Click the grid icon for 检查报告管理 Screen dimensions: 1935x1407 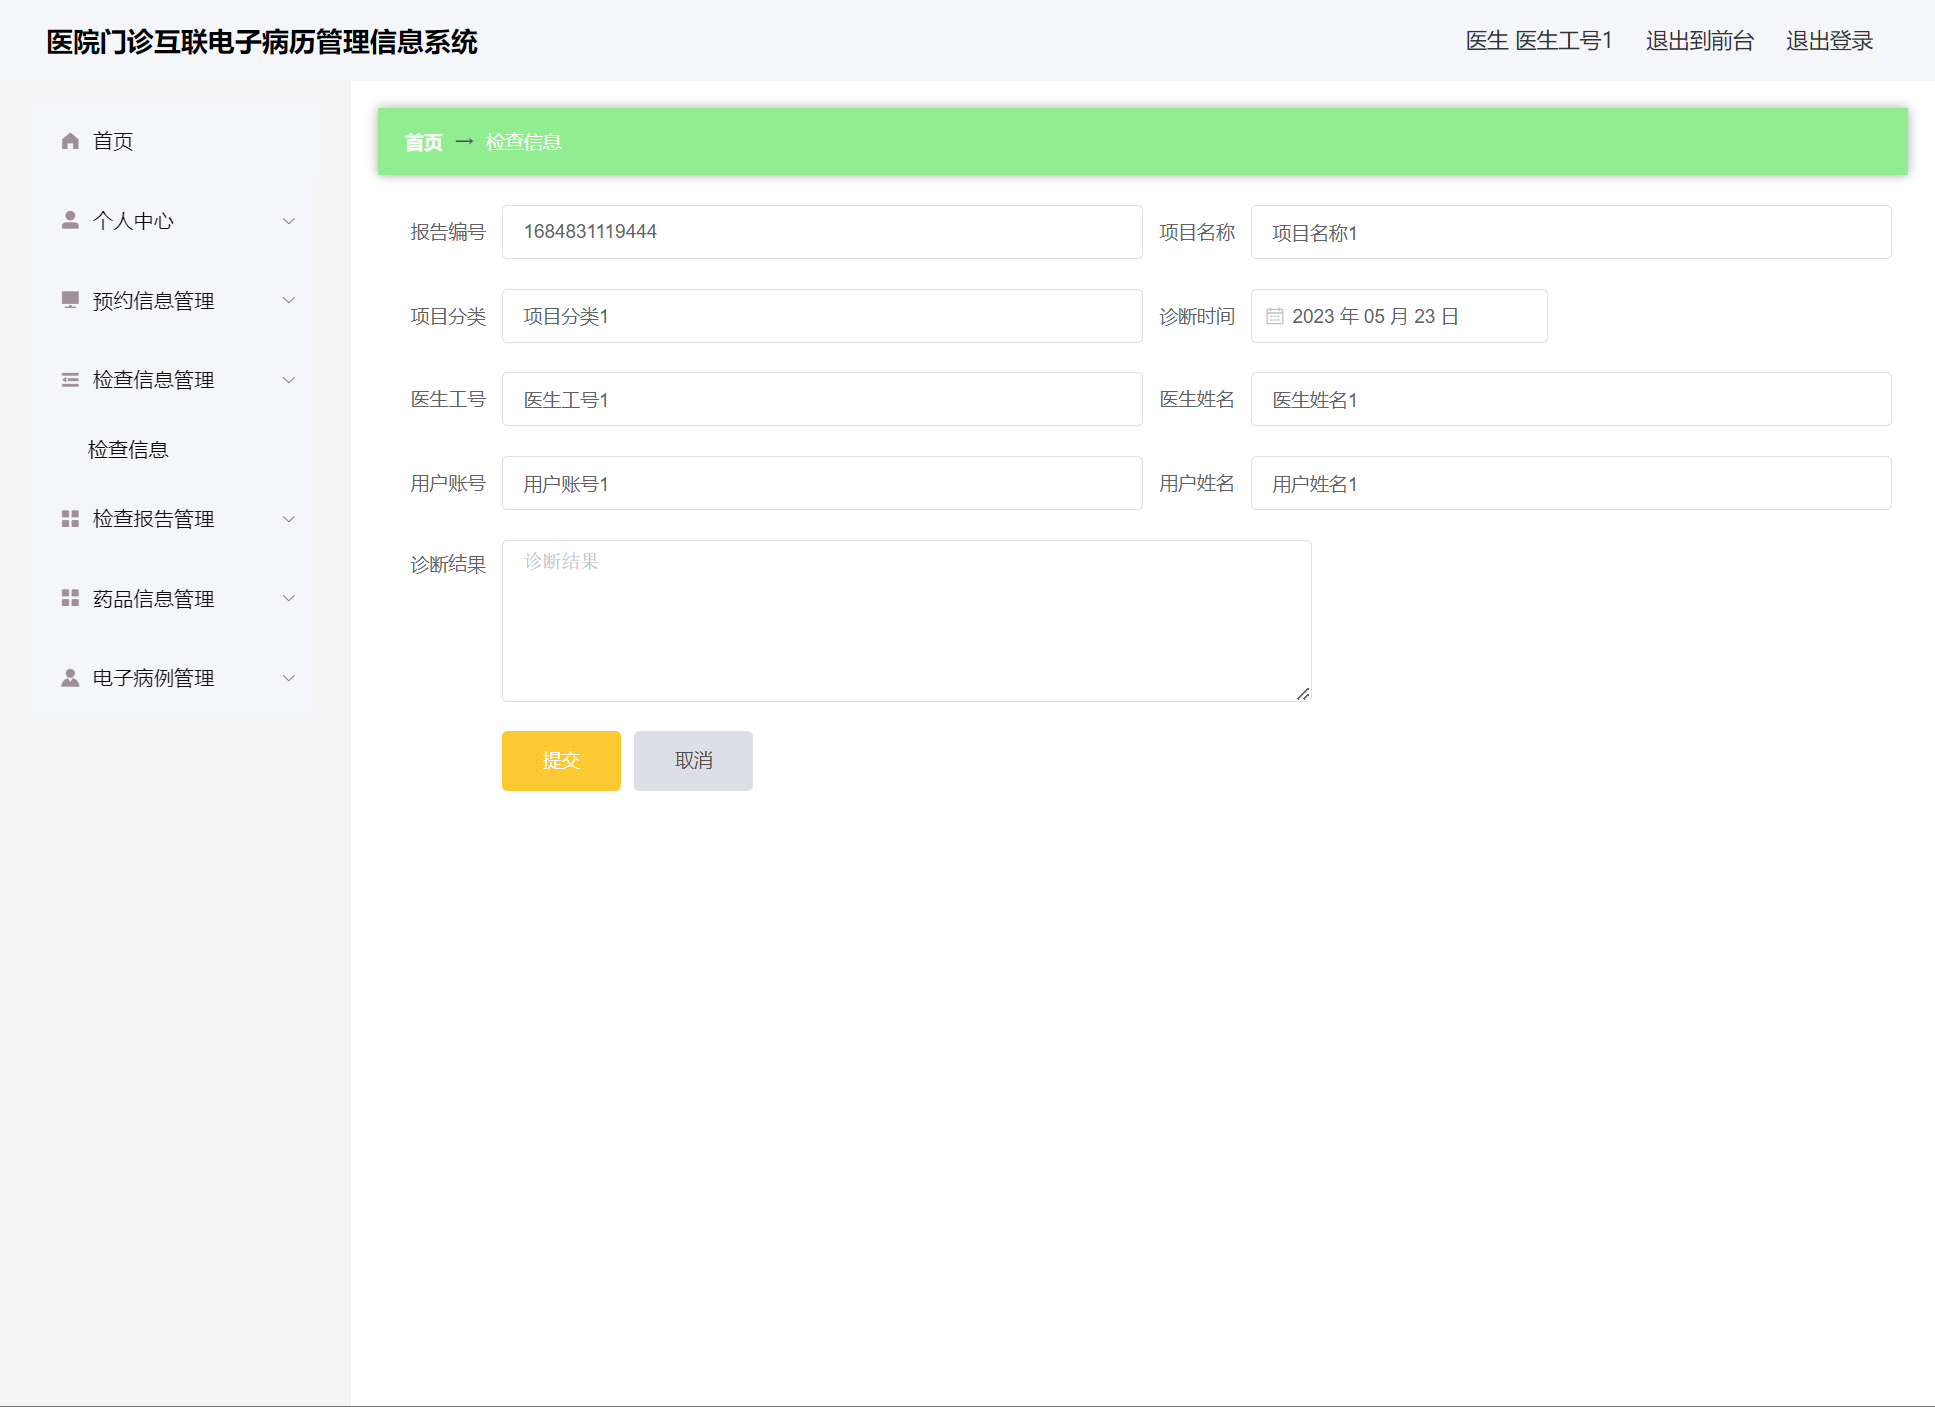coord(70,519)
